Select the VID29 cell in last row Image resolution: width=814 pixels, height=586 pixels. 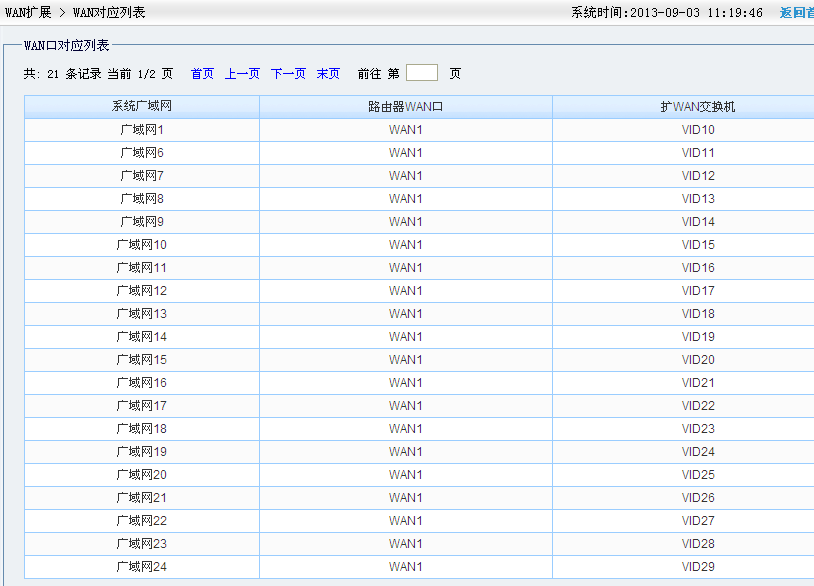coord(698,567)
